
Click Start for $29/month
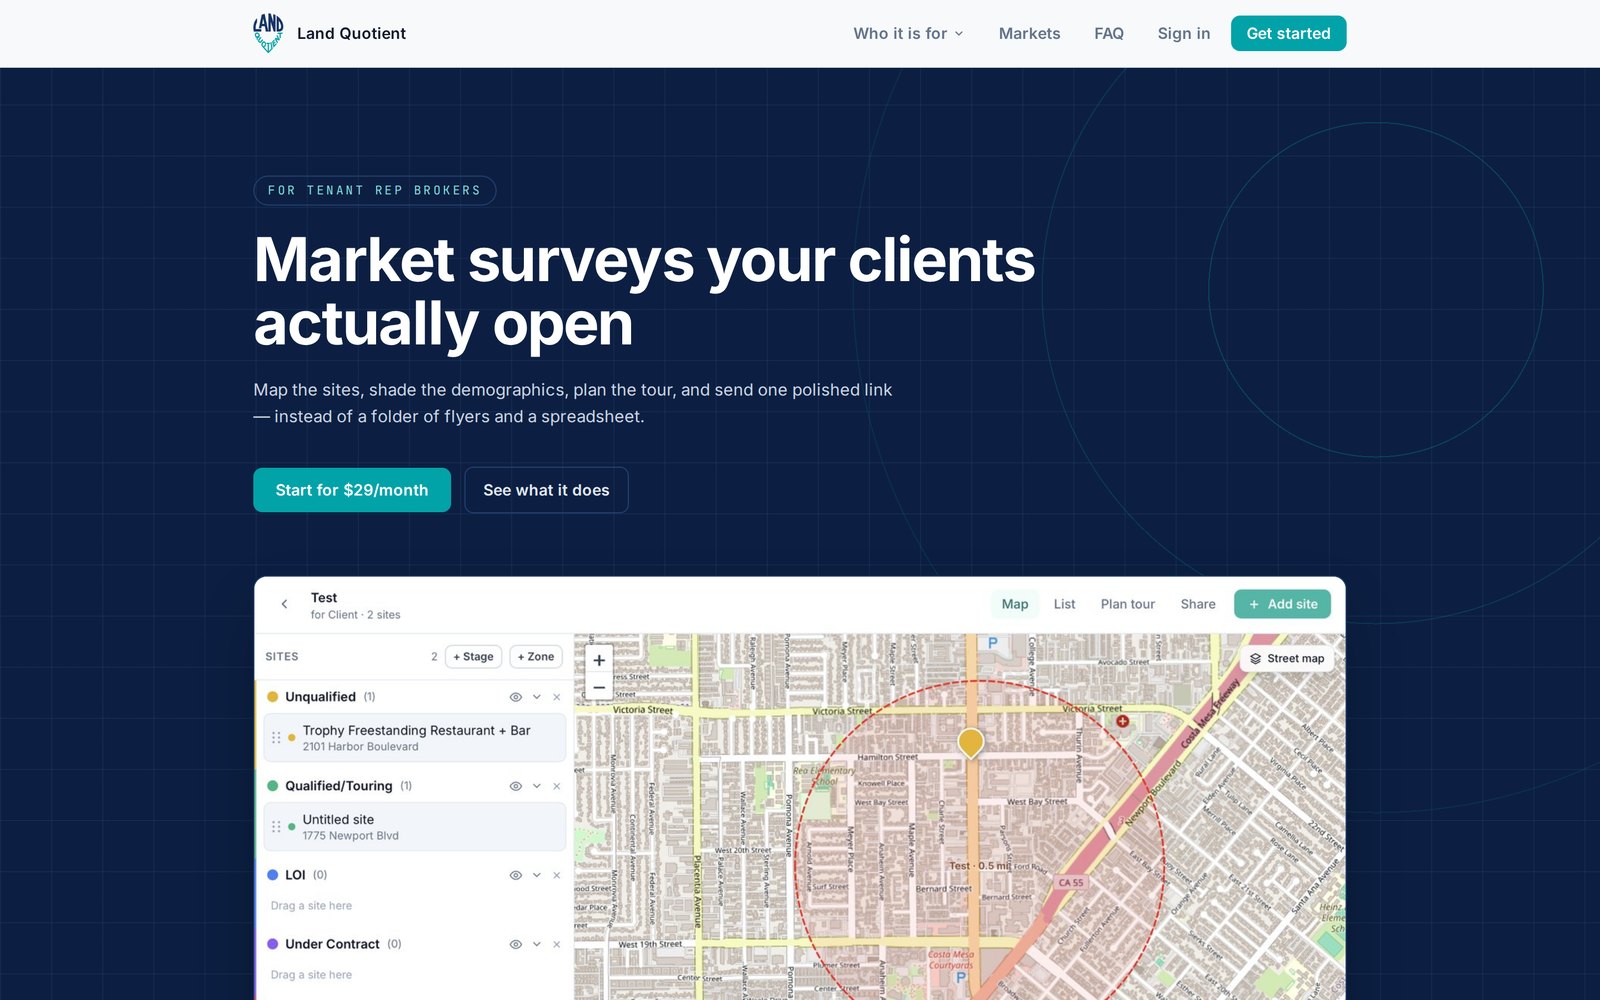(x=352, y=490)
